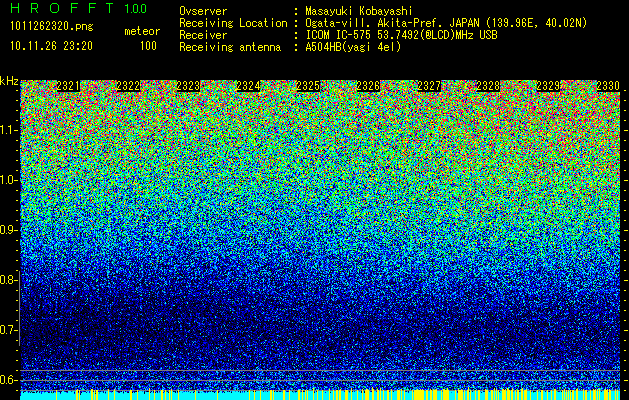The height and width of the screenshot is (400, 629).
Task: Click the 2325 time marker
Action: [308, 86]
